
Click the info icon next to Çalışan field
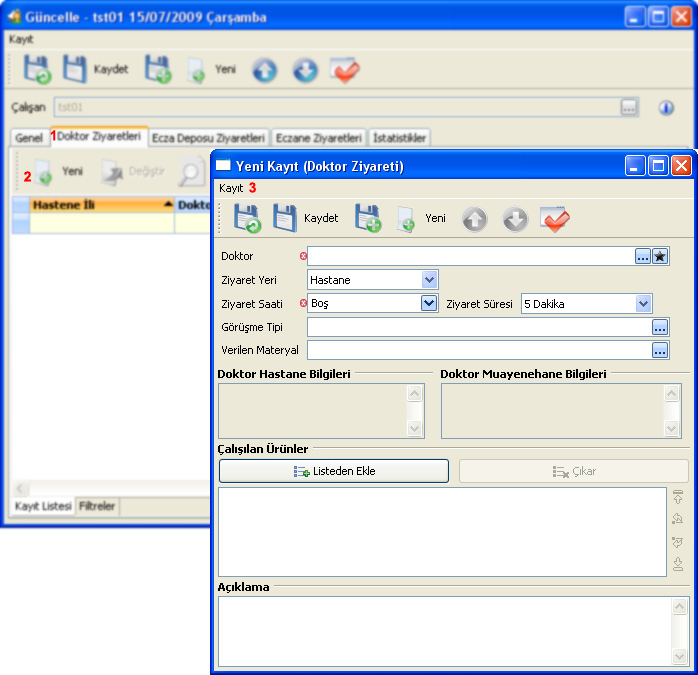666,107
